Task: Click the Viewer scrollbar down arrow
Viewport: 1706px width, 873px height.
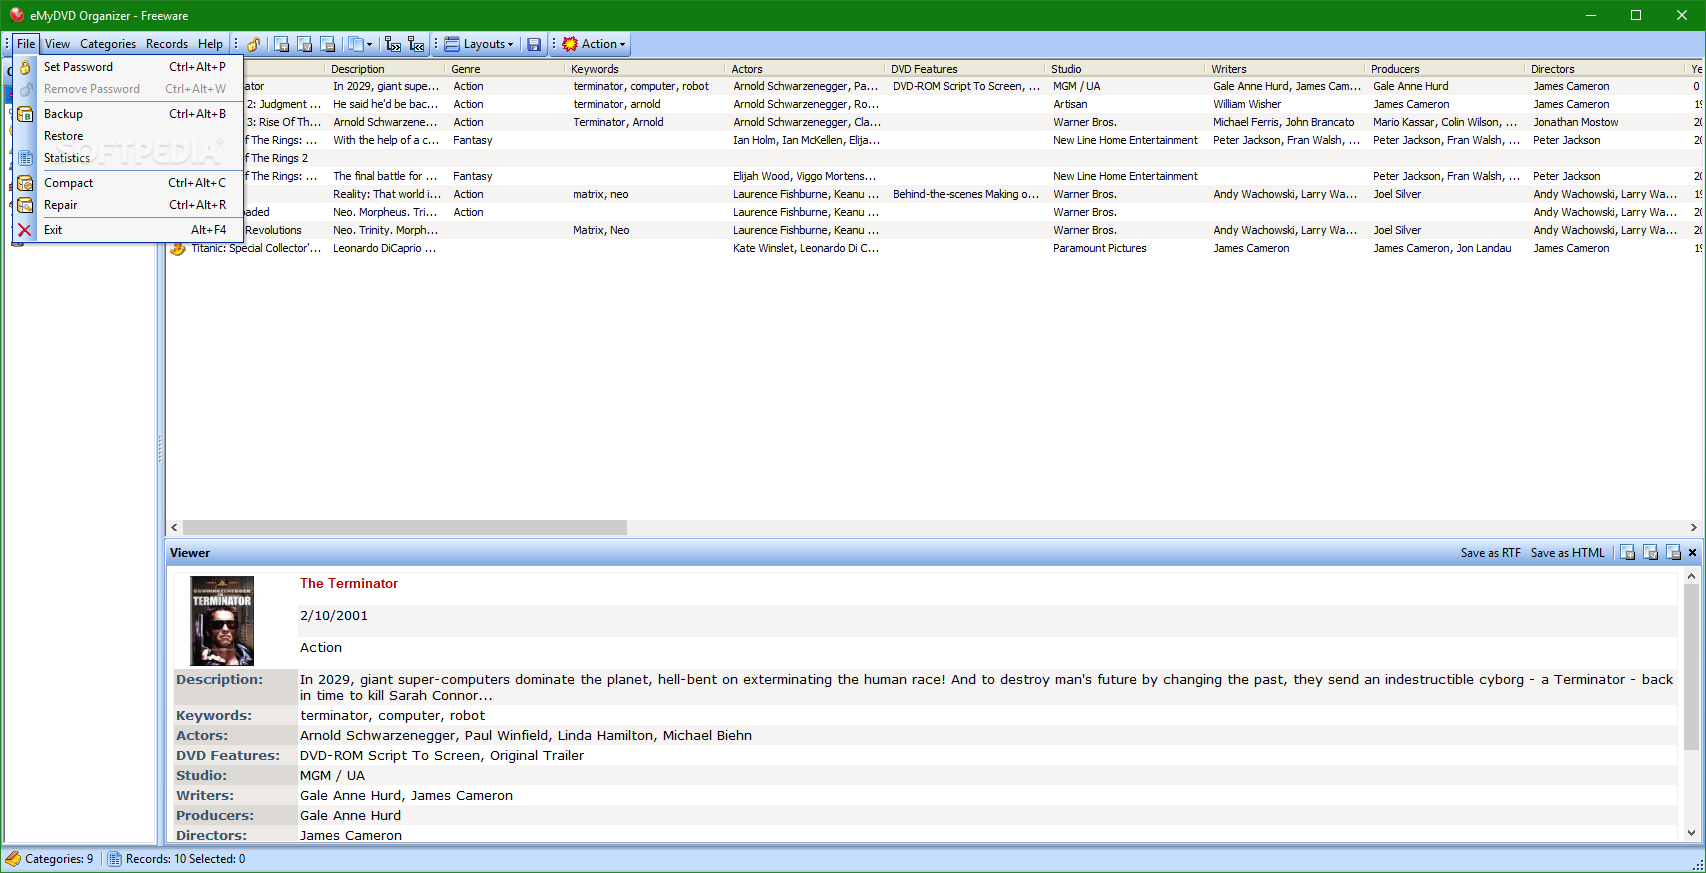Action: point(1691,832)
